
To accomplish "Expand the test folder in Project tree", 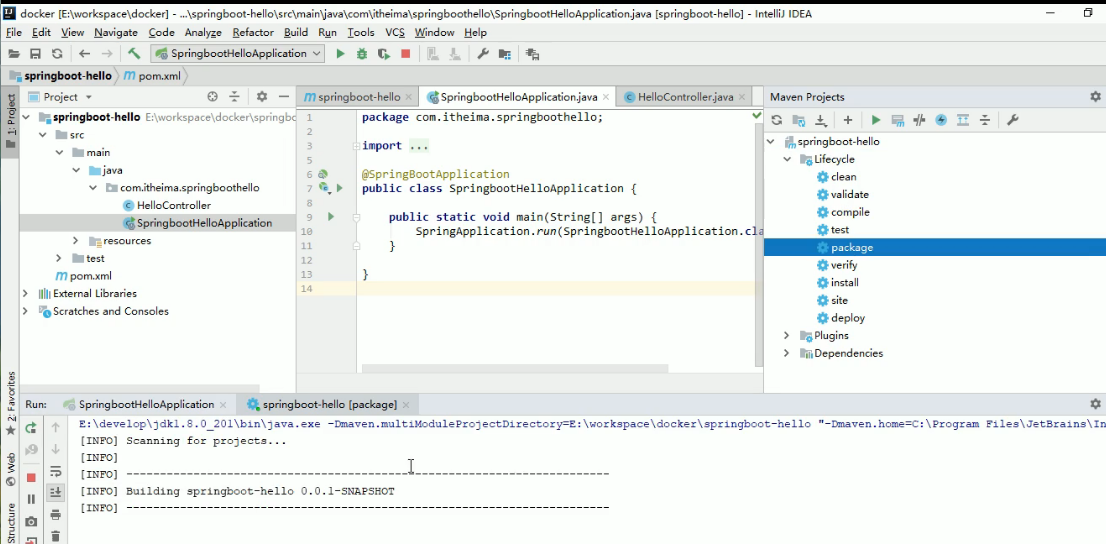I will coord(59,258).
